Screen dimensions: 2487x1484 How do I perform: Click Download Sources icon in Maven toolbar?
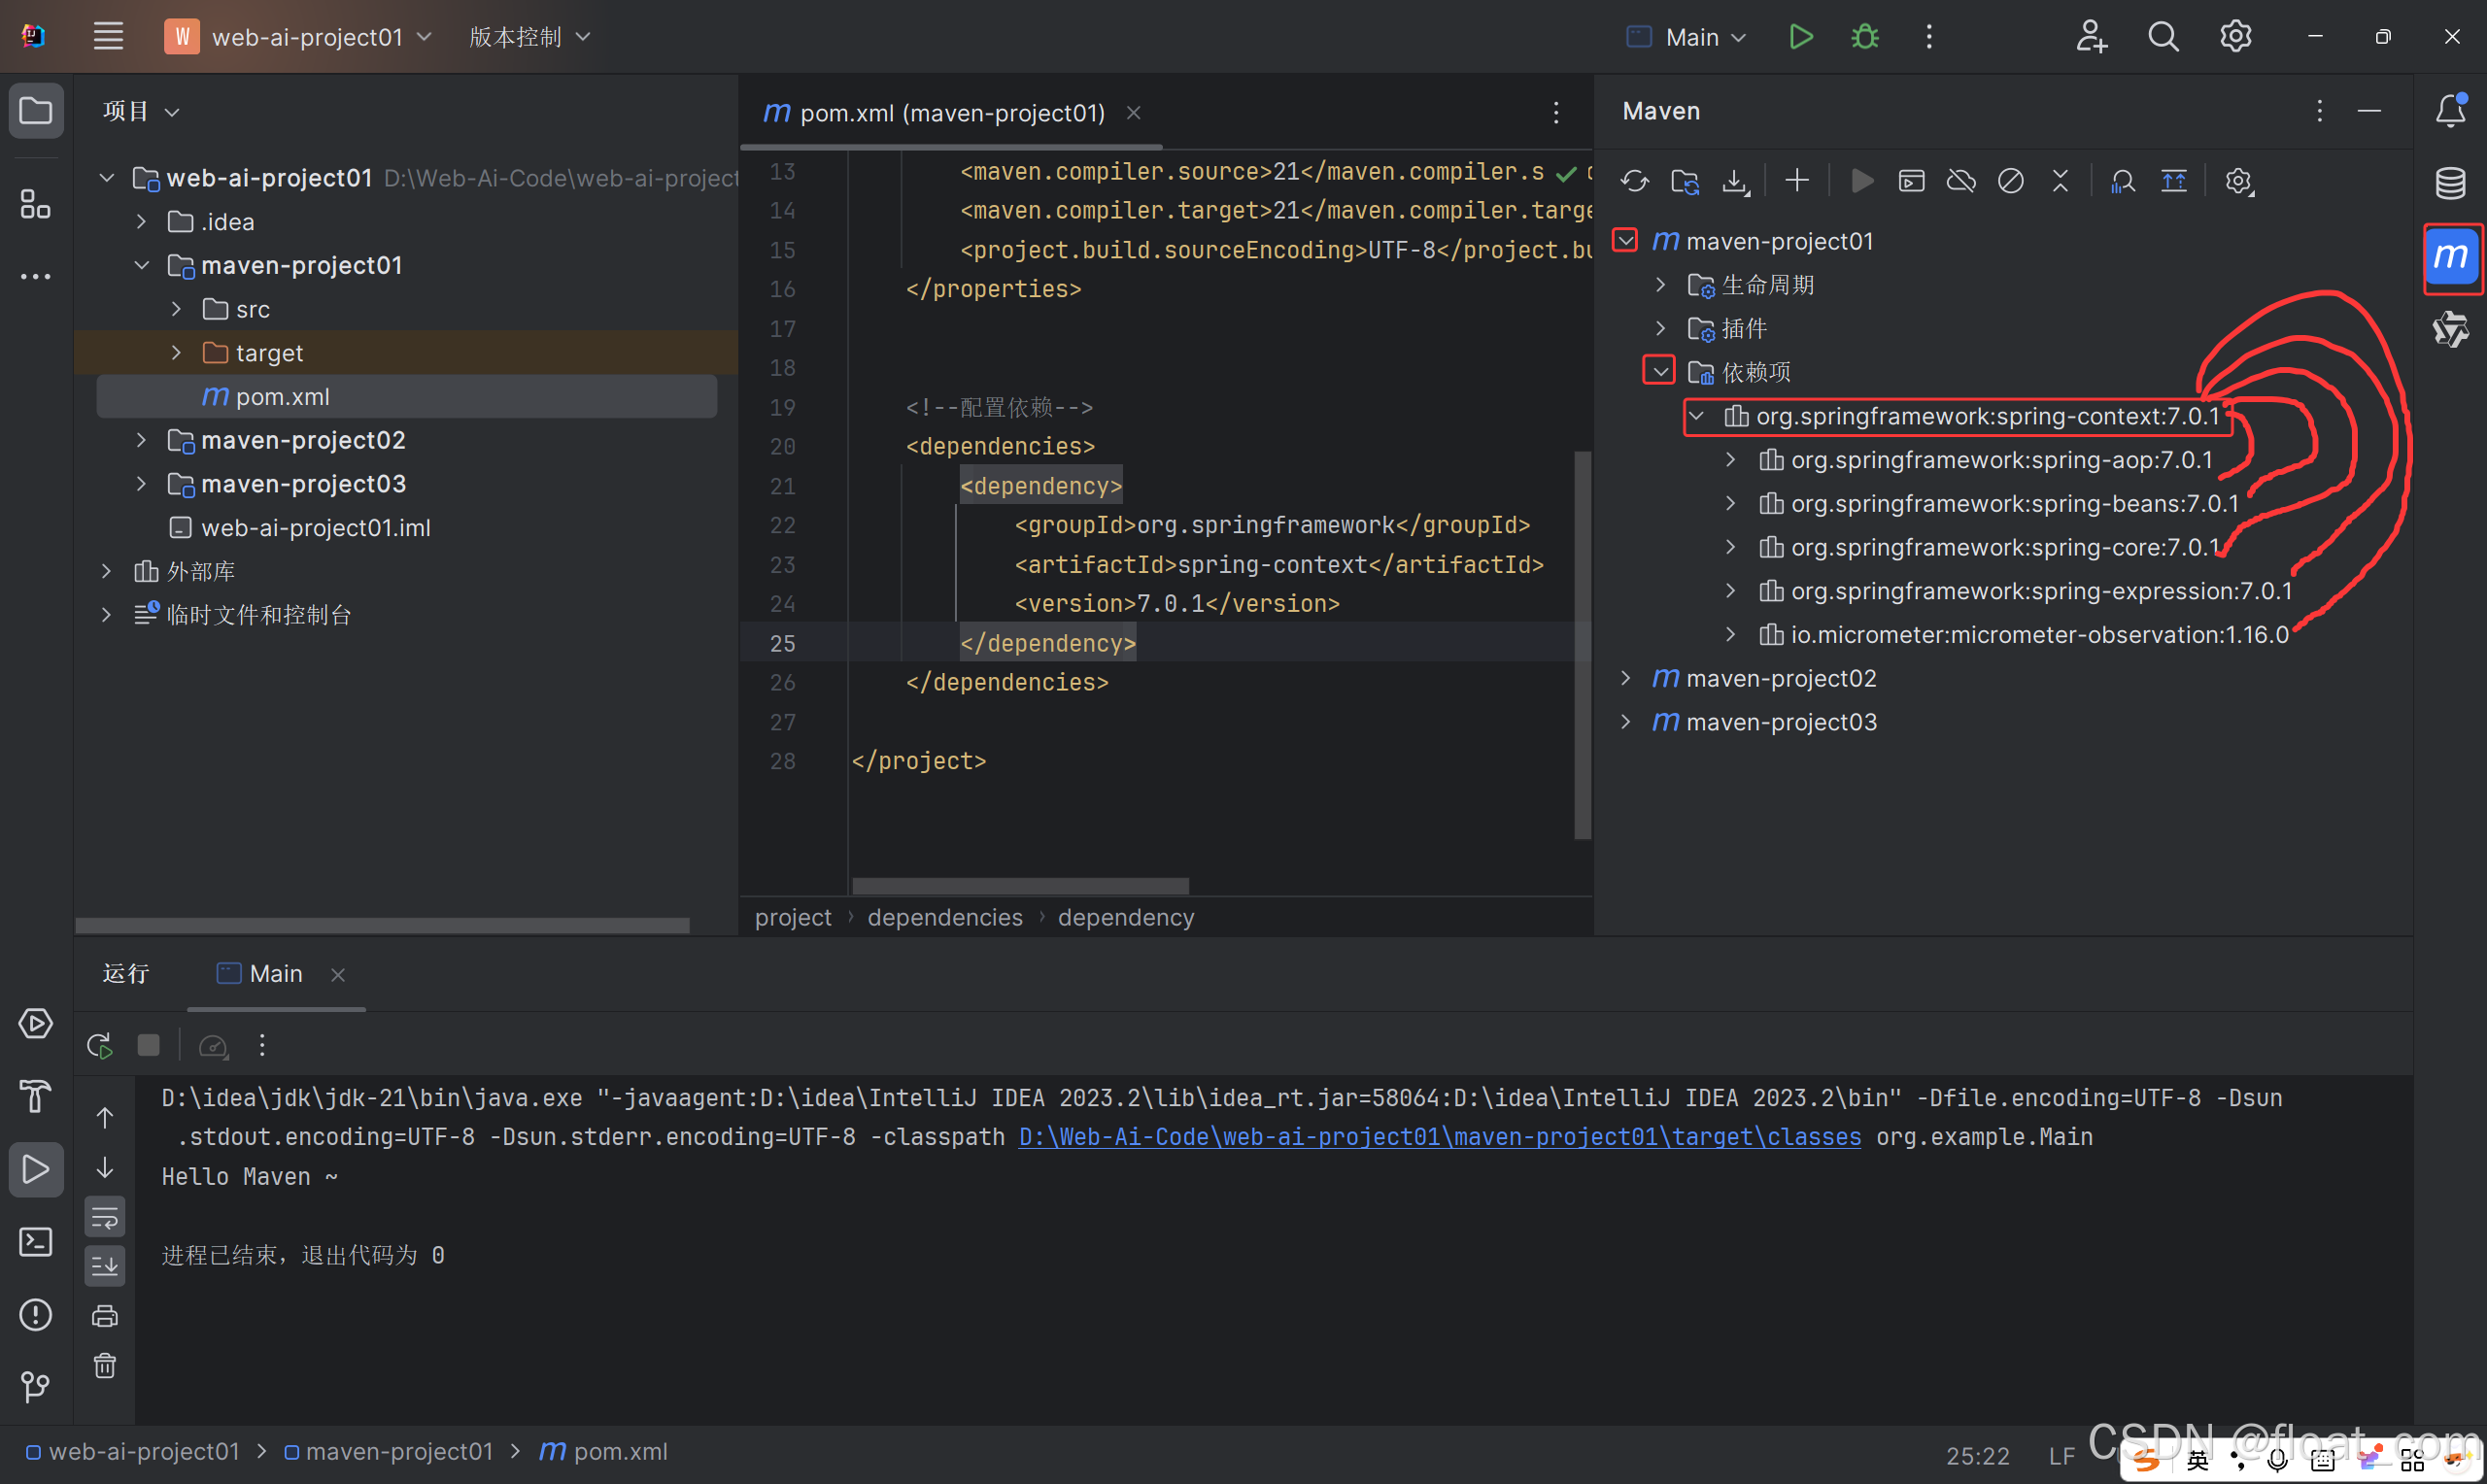(x=1735, y=181)
